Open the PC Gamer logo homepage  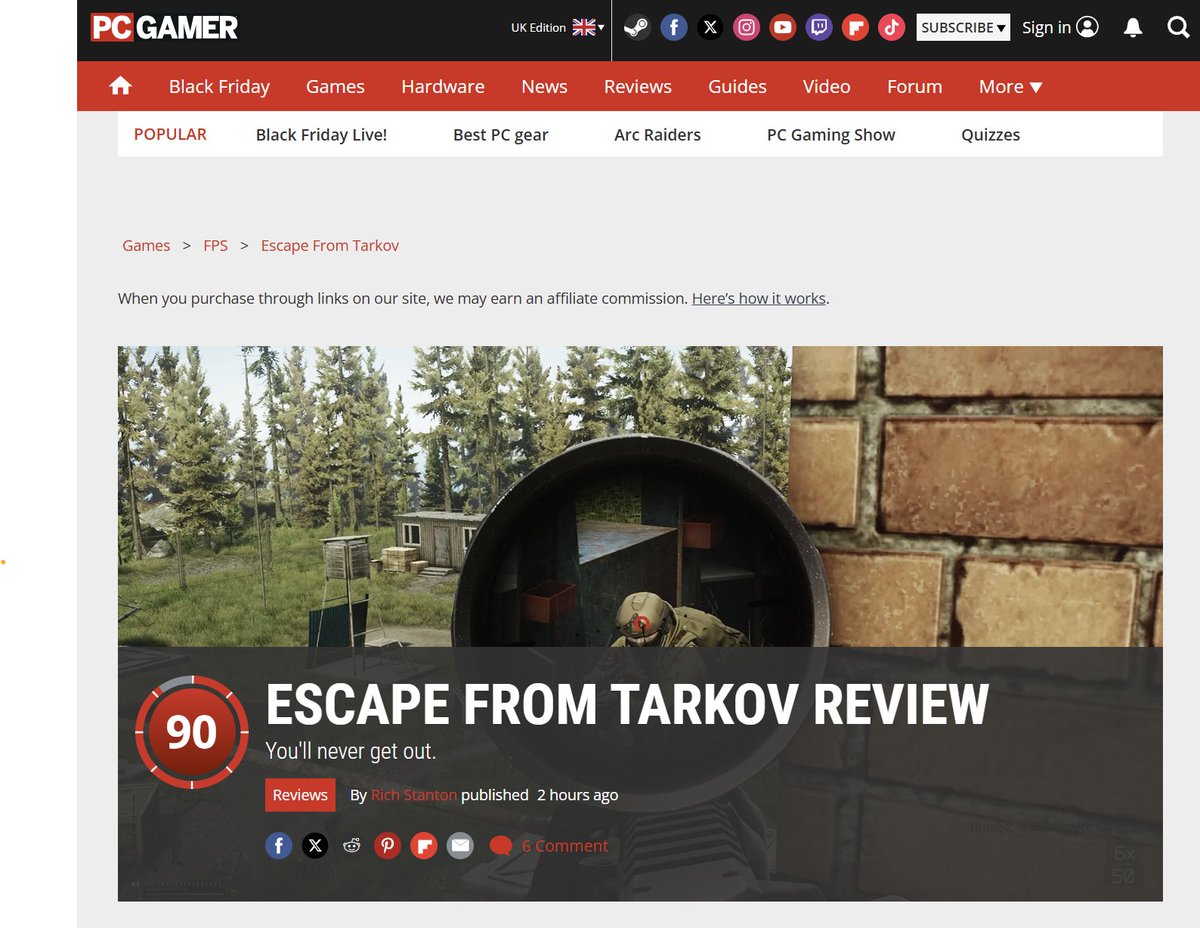pos(165,27)
